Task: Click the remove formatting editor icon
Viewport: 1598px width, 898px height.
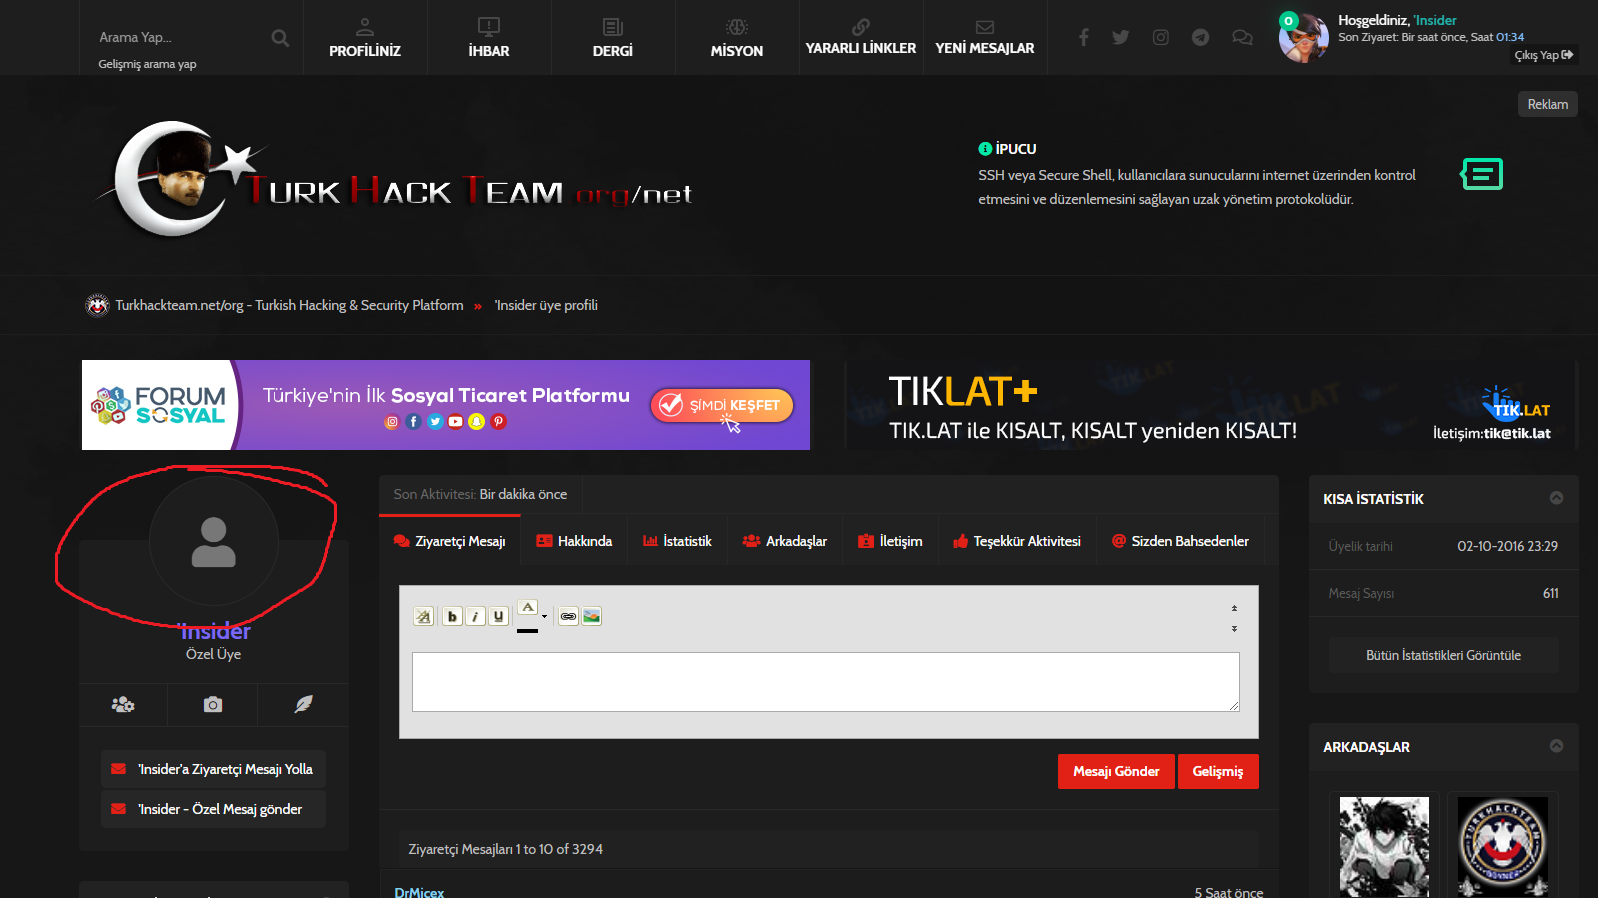Action: coord(424,616)
